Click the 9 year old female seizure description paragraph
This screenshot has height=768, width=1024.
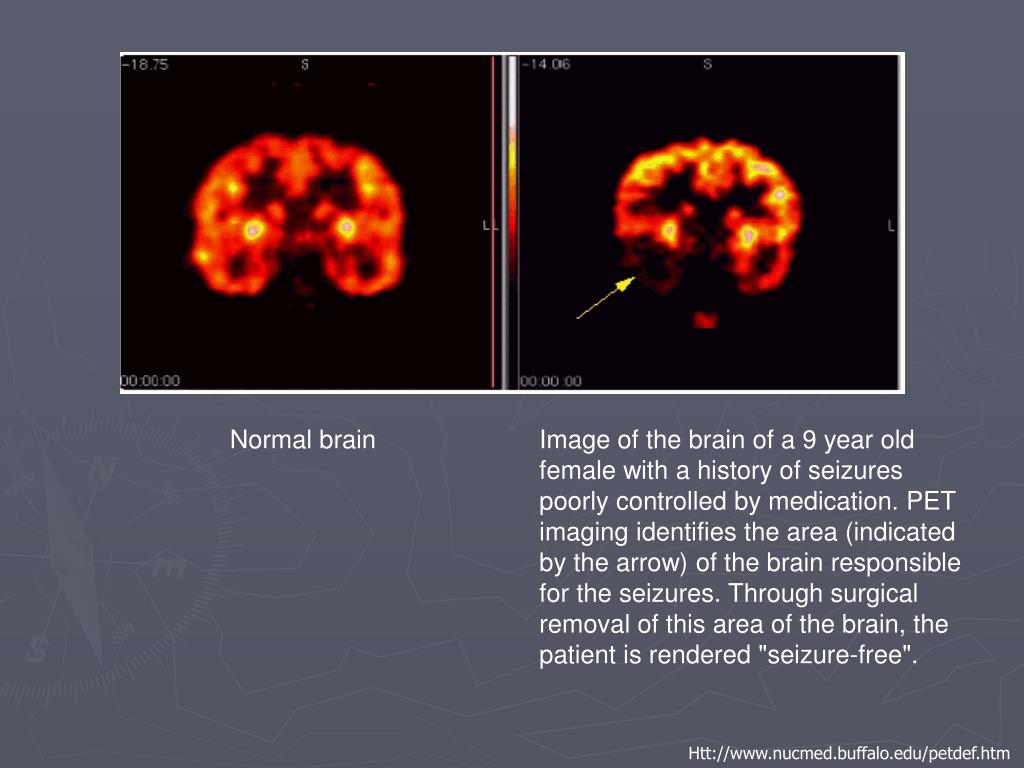tap(750, 547)
